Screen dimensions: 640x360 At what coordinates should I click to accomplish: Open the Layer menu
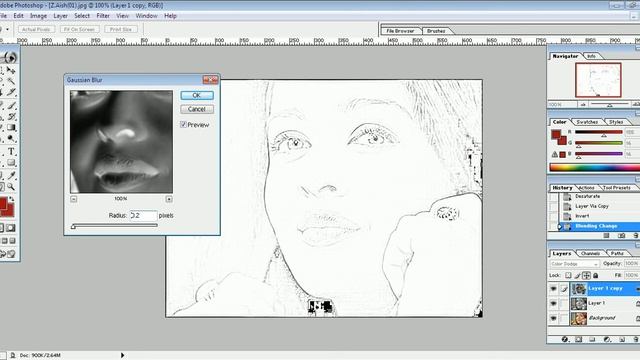[x=60, y=16]
